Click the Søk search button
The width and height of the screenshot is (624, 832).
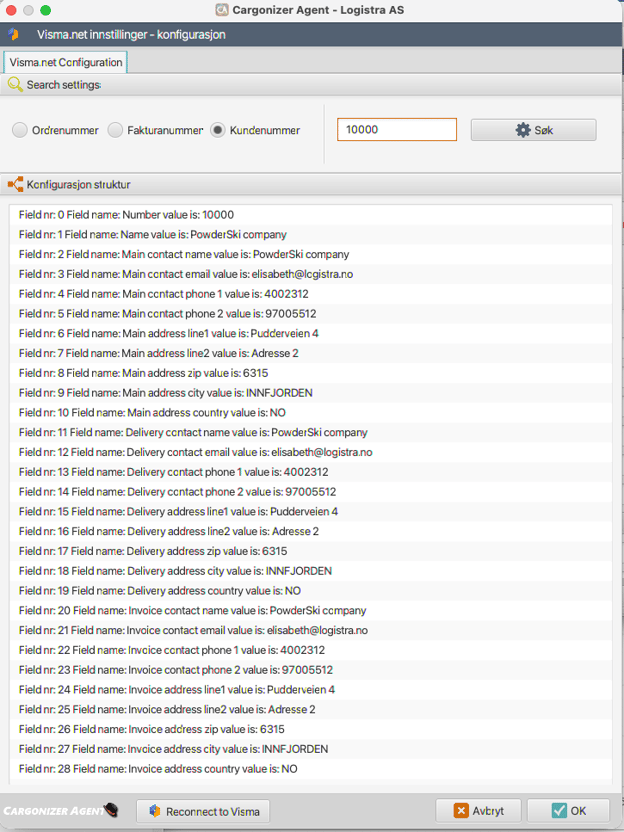(x=533, y=130)
